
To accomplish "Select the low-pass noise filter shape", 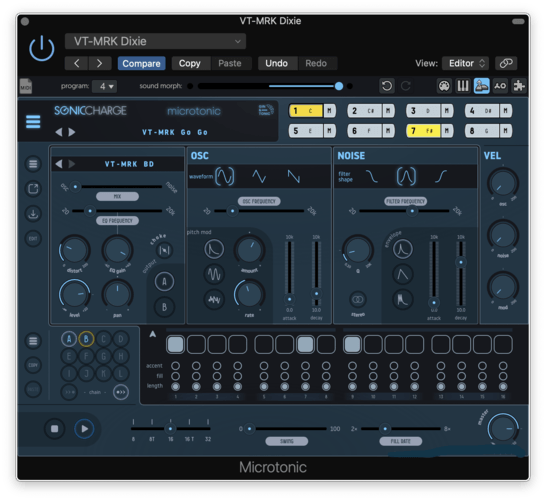I will pos(372,177).
